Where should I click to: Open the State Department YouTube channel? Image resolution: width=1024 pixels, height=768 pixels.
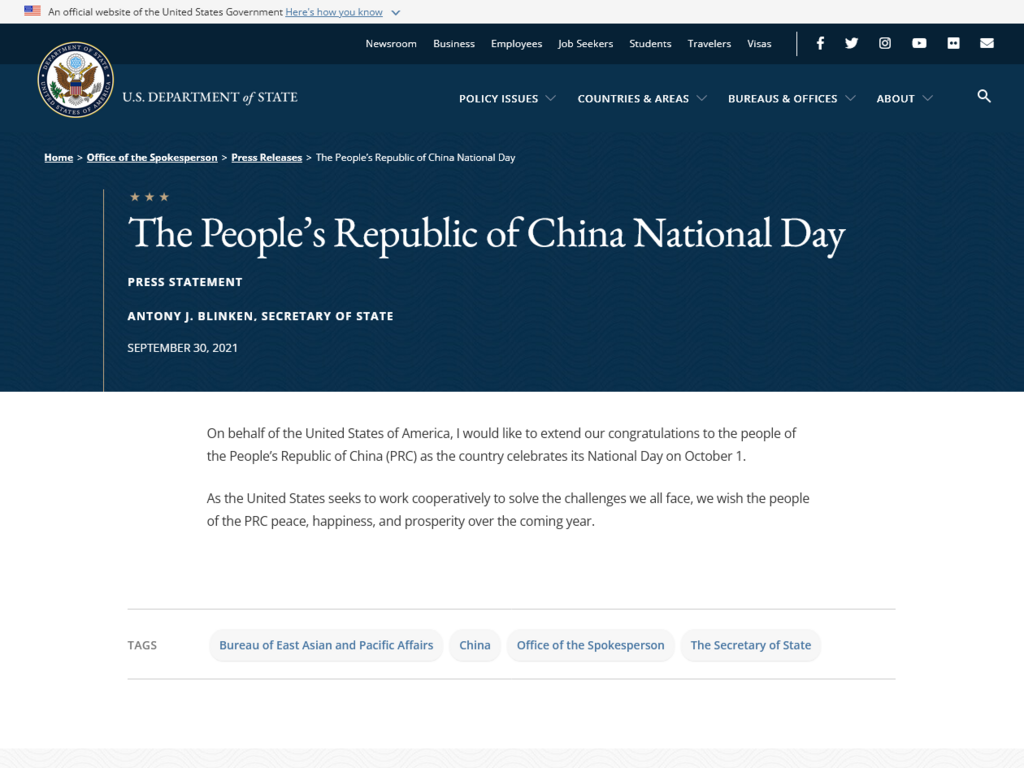coord(919,43)
